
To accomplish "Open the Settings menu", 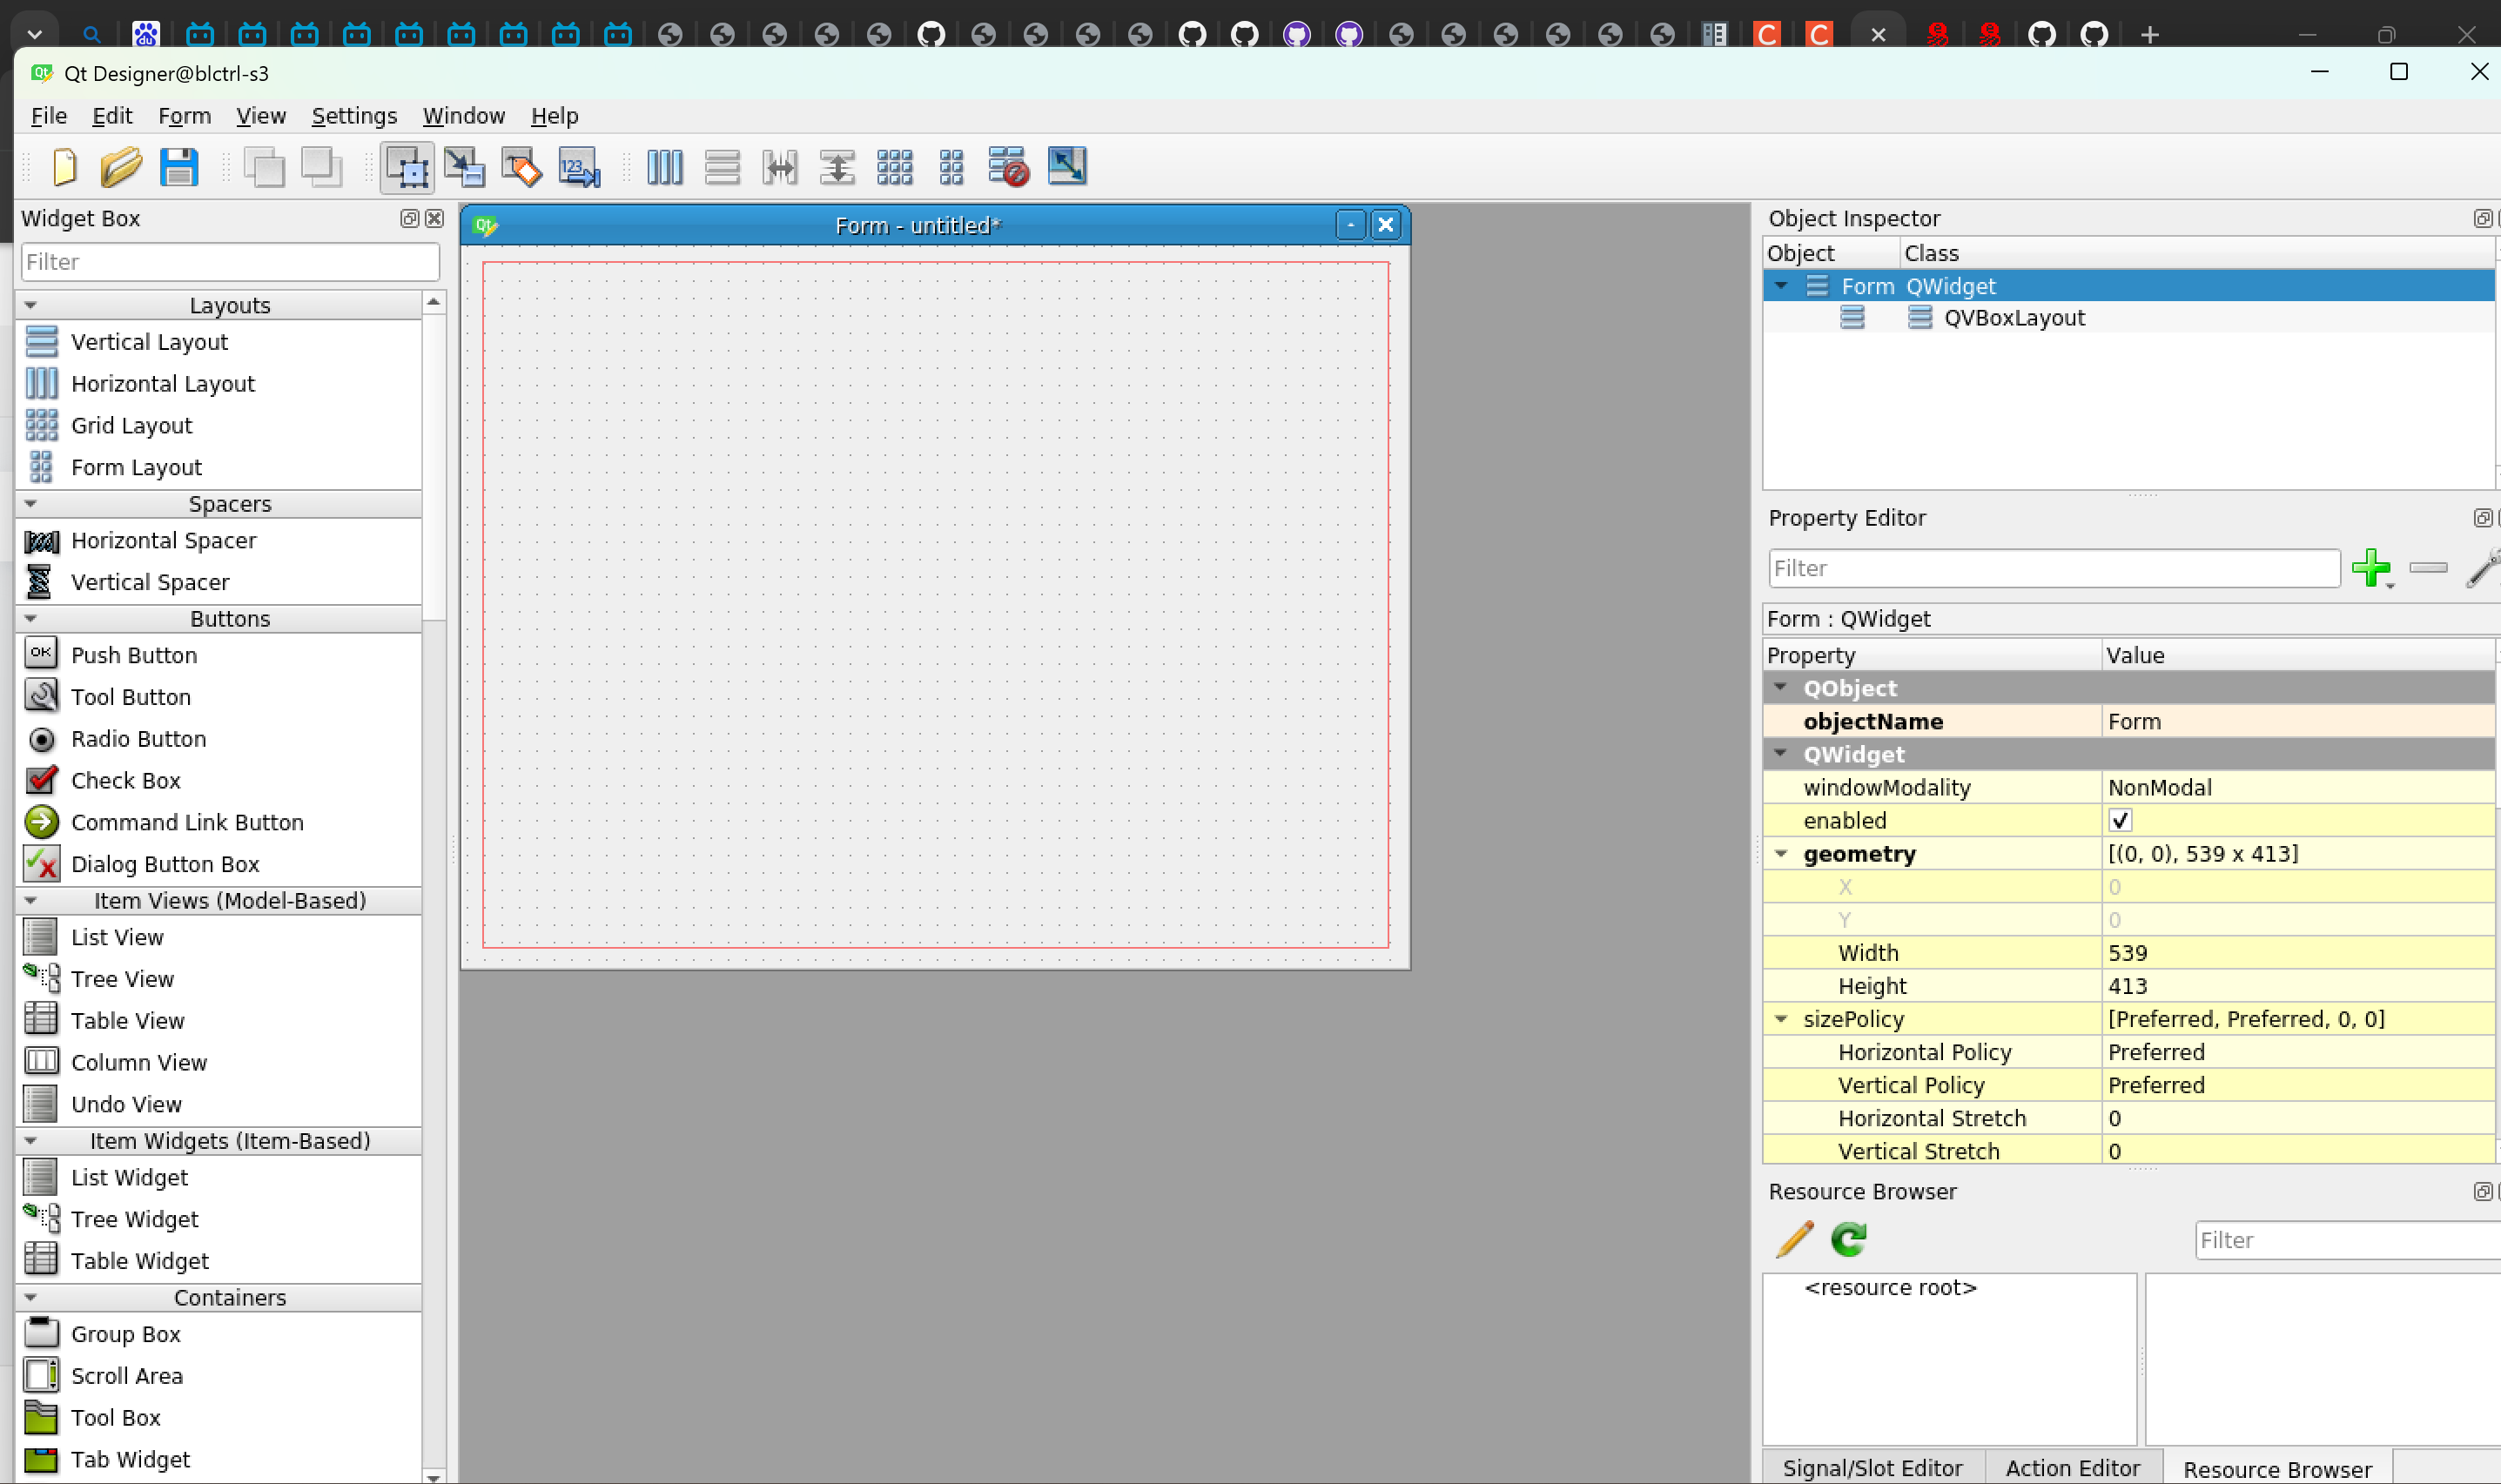I will click(x=354, y=116).
